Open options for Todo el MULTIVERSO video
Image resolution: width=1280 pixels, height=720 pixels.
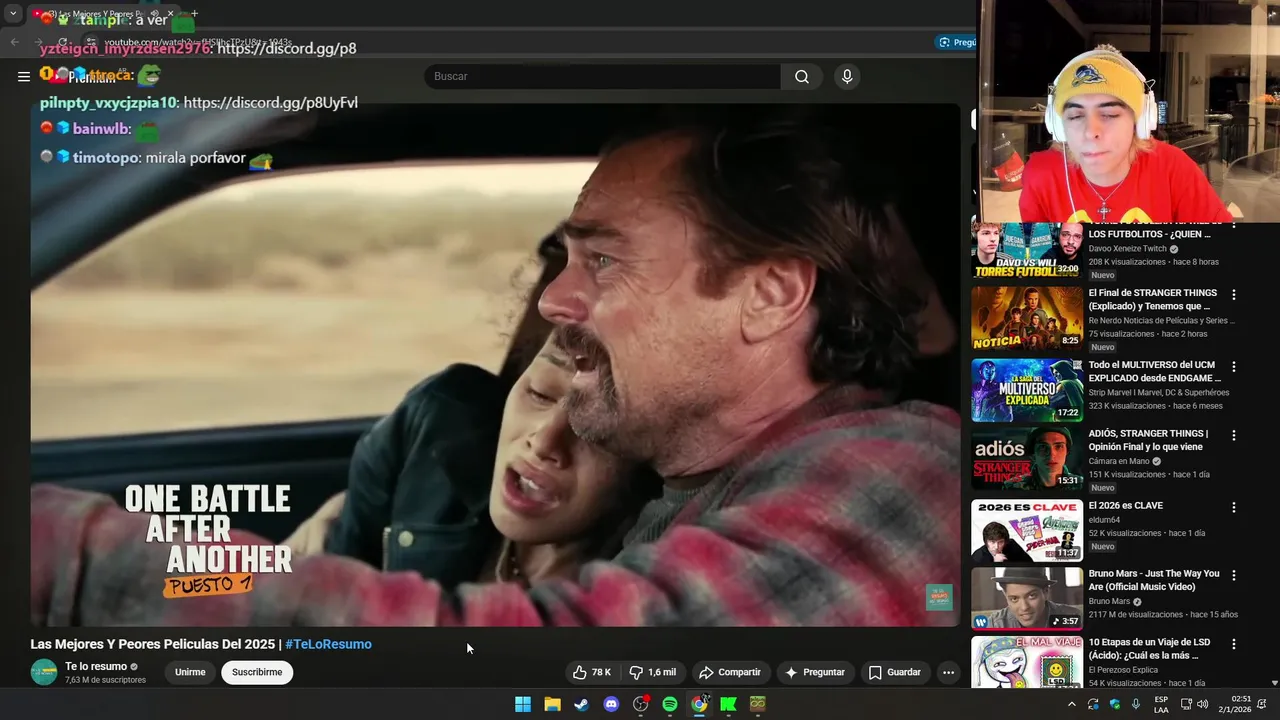coord(1233,367)
